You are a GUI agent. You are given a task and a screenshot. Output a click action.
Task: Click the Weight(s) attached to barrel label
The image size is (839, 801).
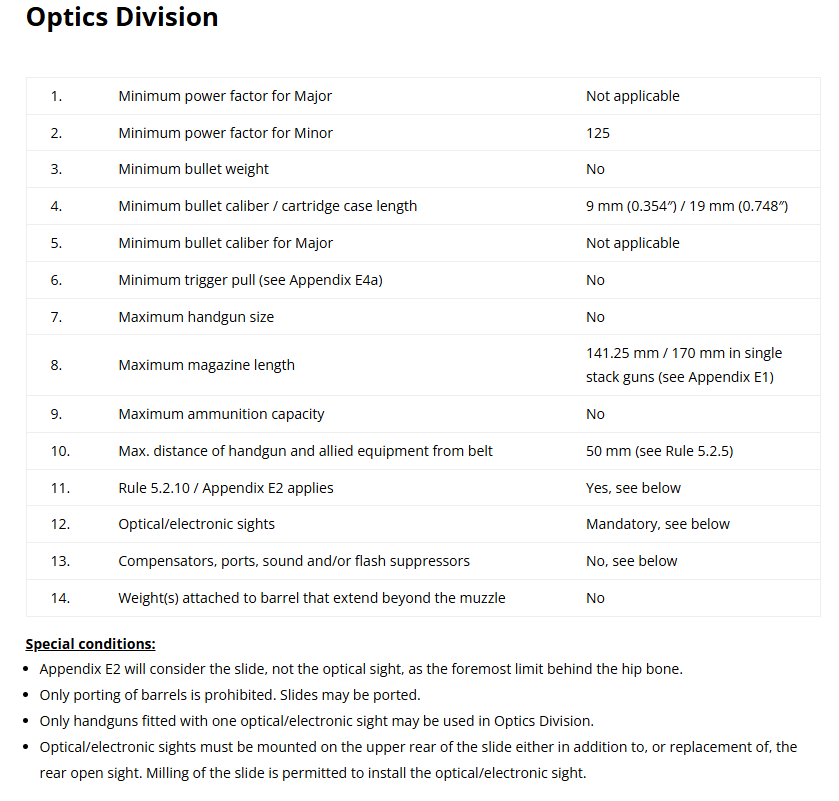coord(312,598)
